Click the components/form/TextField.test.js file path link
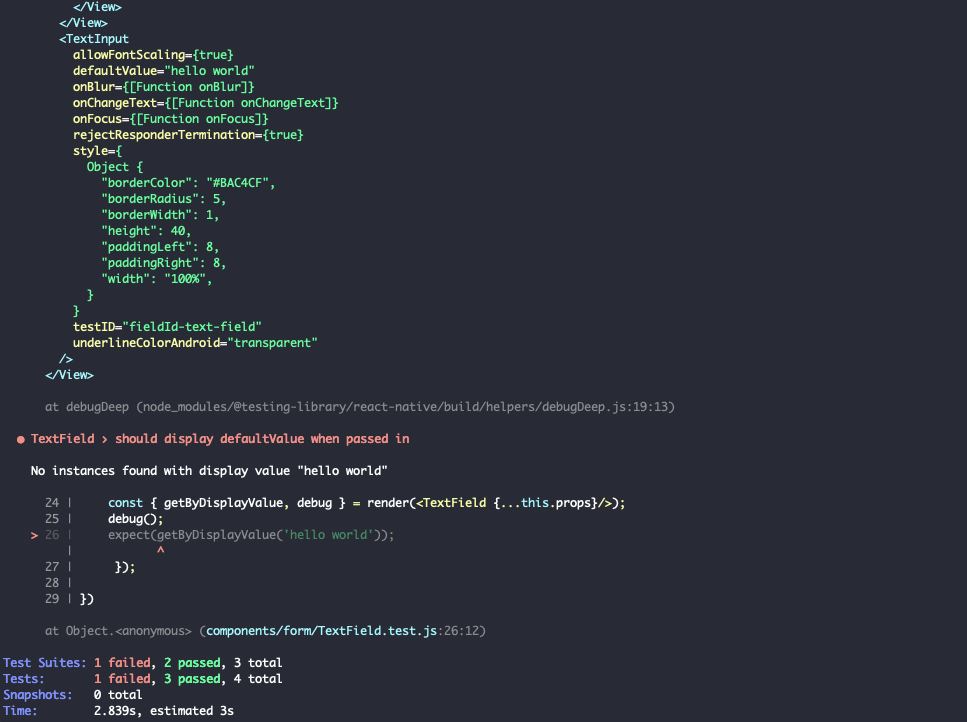Image resolution: width=967 pixels, height=722 pixels. (321, 631)
